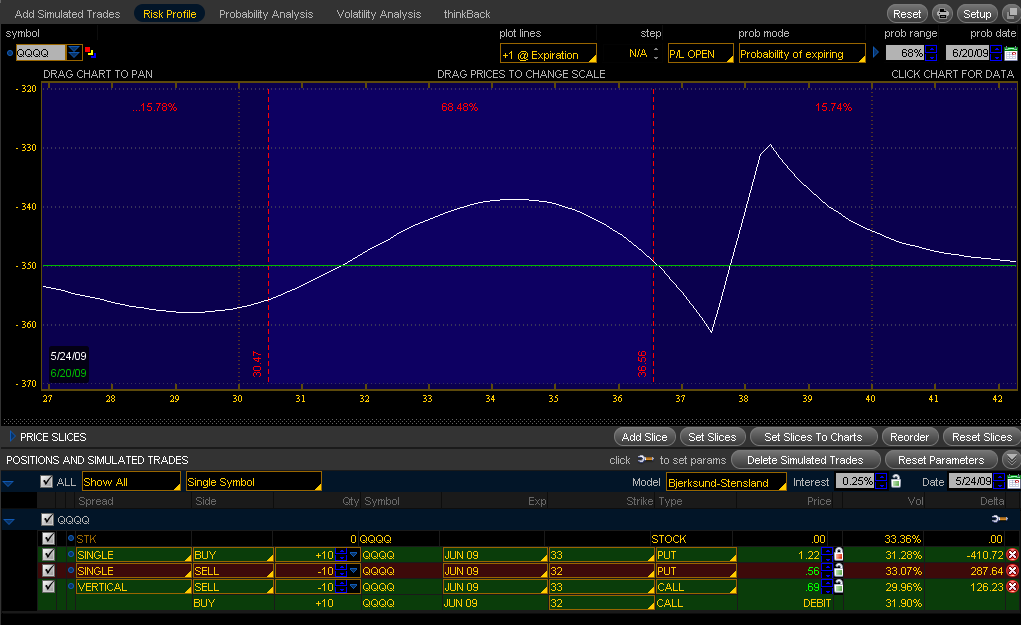Switch to the Probability Analysis tab
1021x625 pixels.
tap(266, 14)
